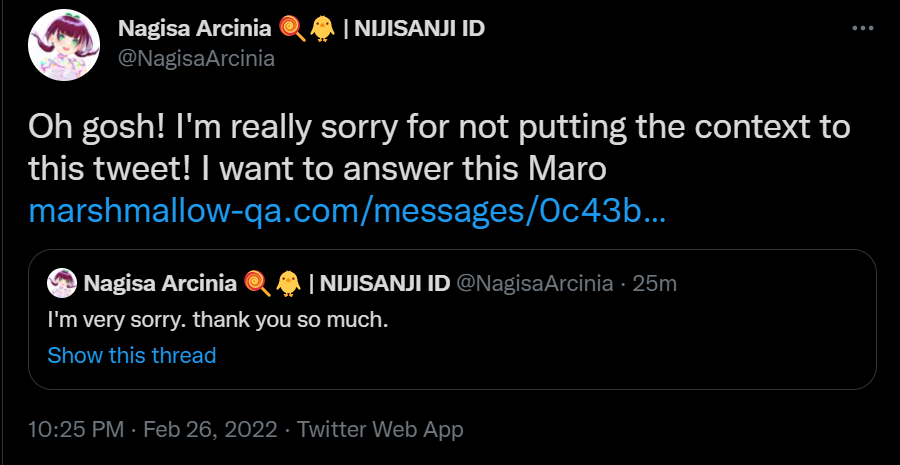
Task: Open the marshmallow-qa.com message link
Action: [x=346, y=213]
